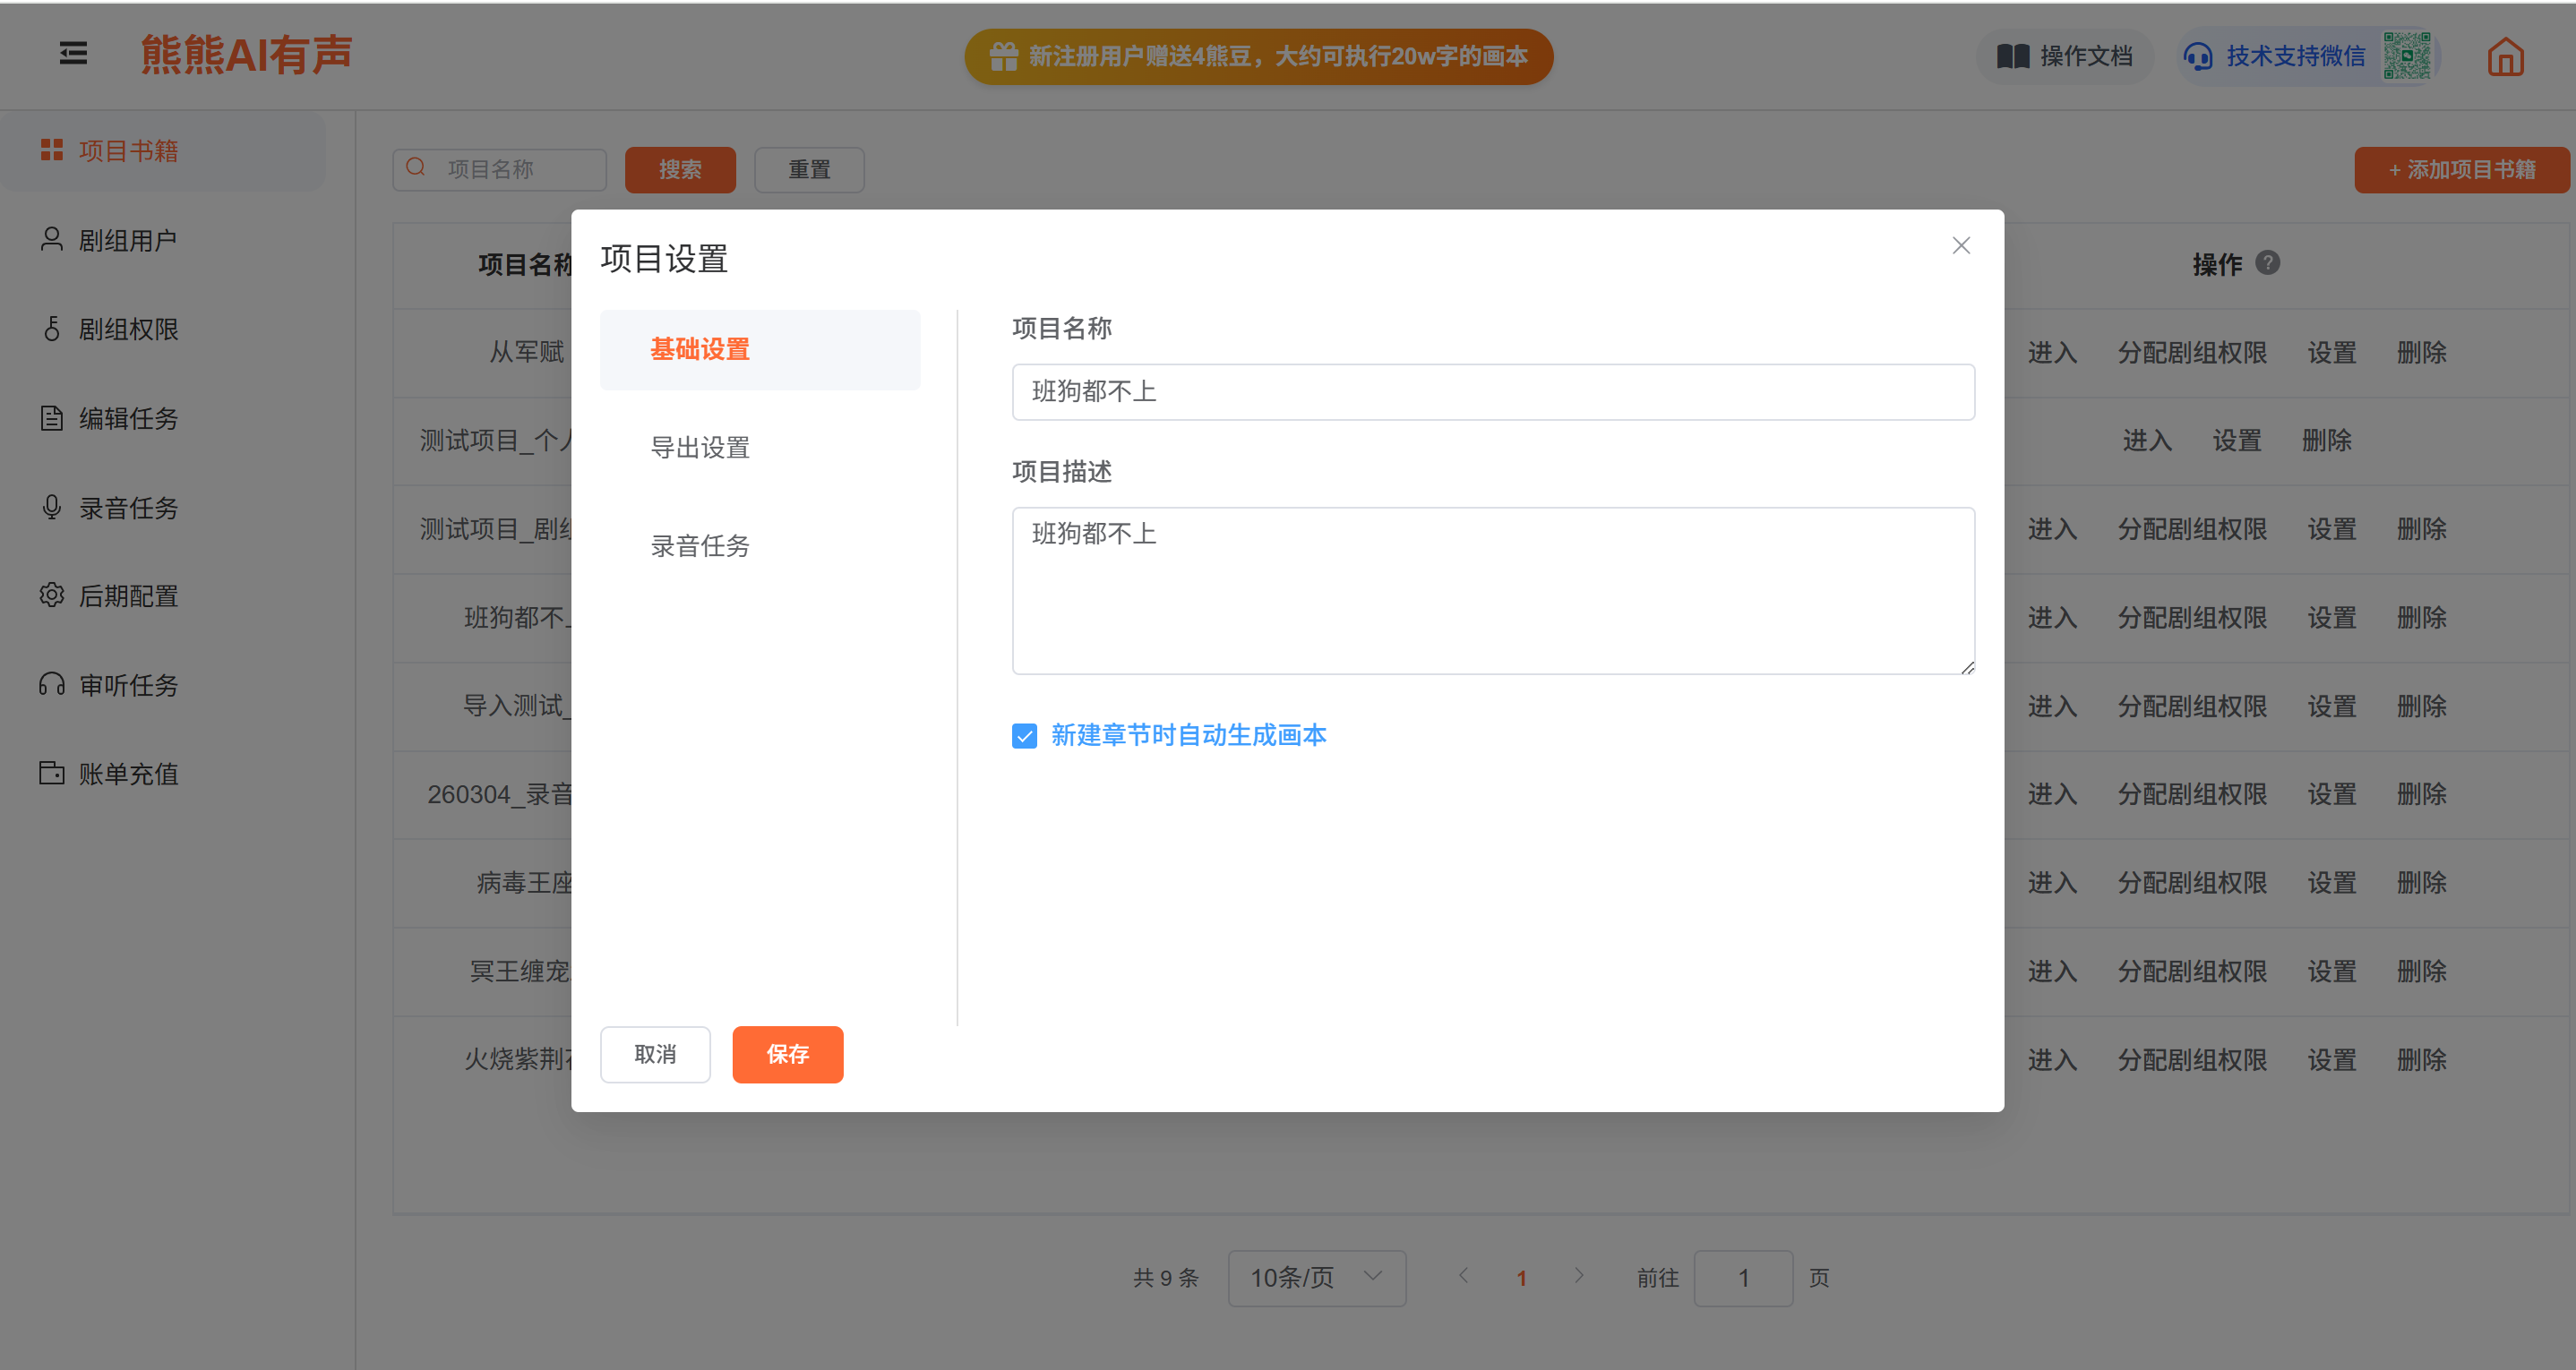
Task: Expand the 10条/页 page size dropdown
Action: click(1316, 1277)
